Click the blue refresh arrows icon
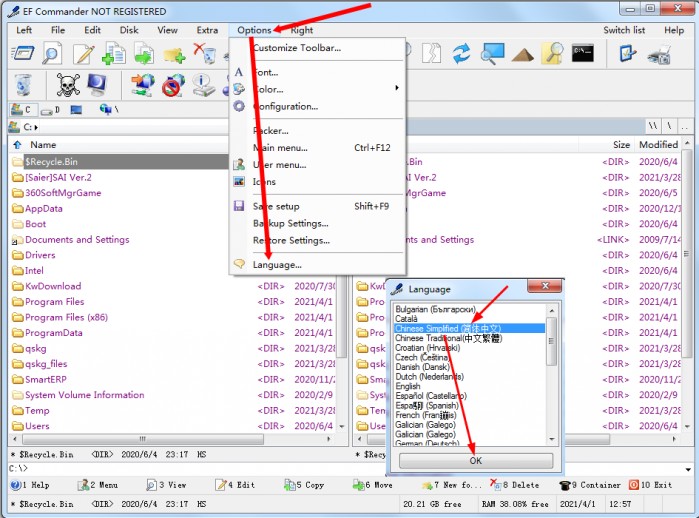This screenshot has width=699, height=518. (x=461, y=54)
